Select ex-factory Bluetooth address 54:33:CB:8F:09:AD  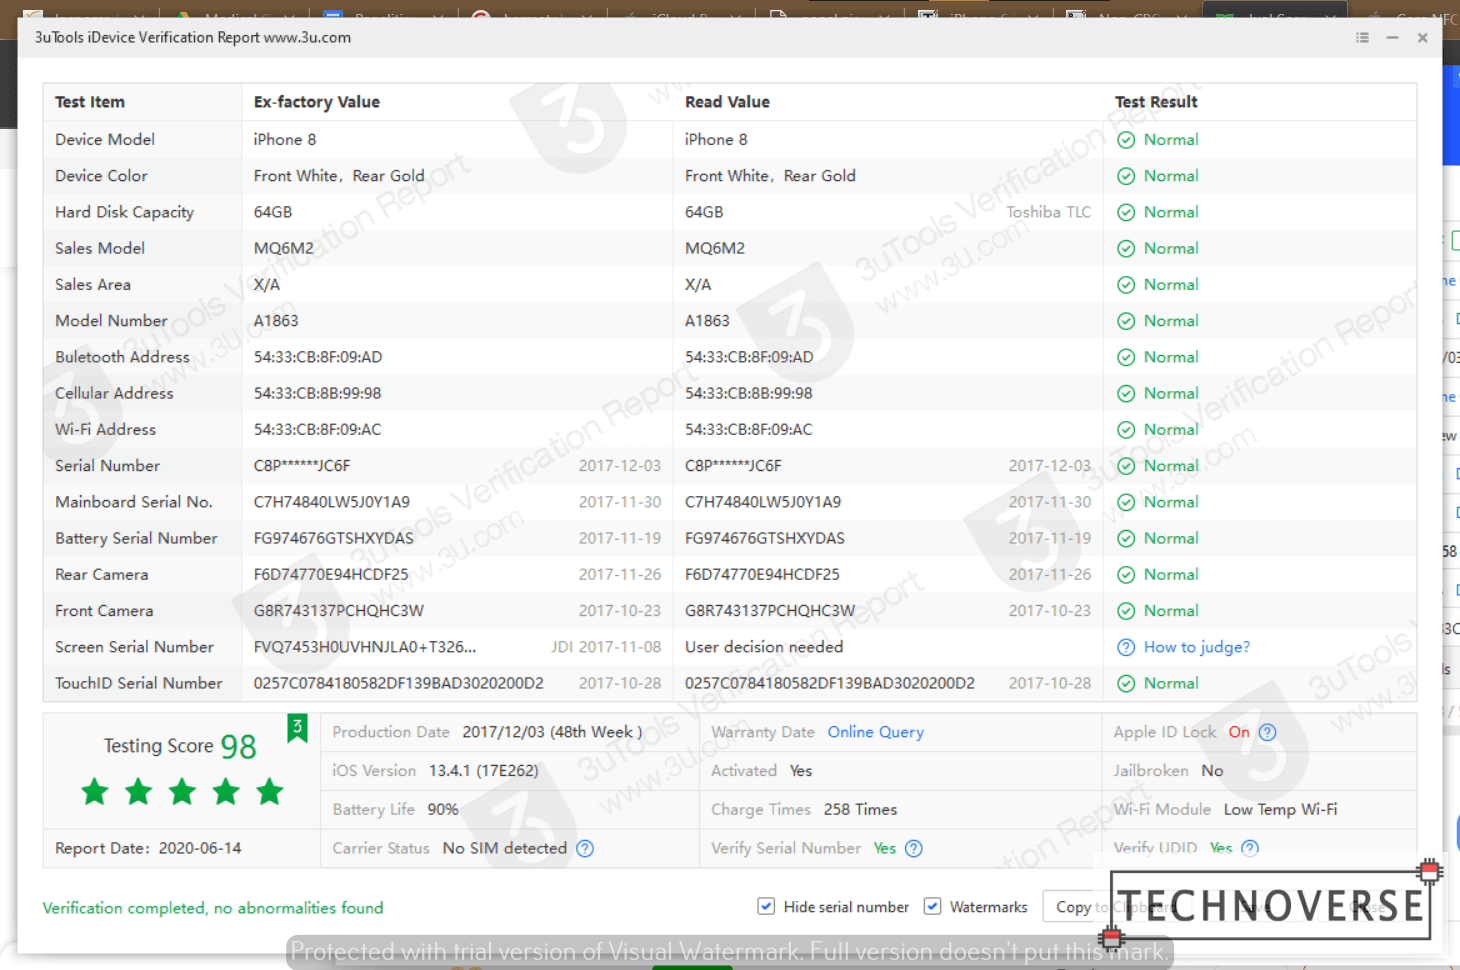(318, 357)
